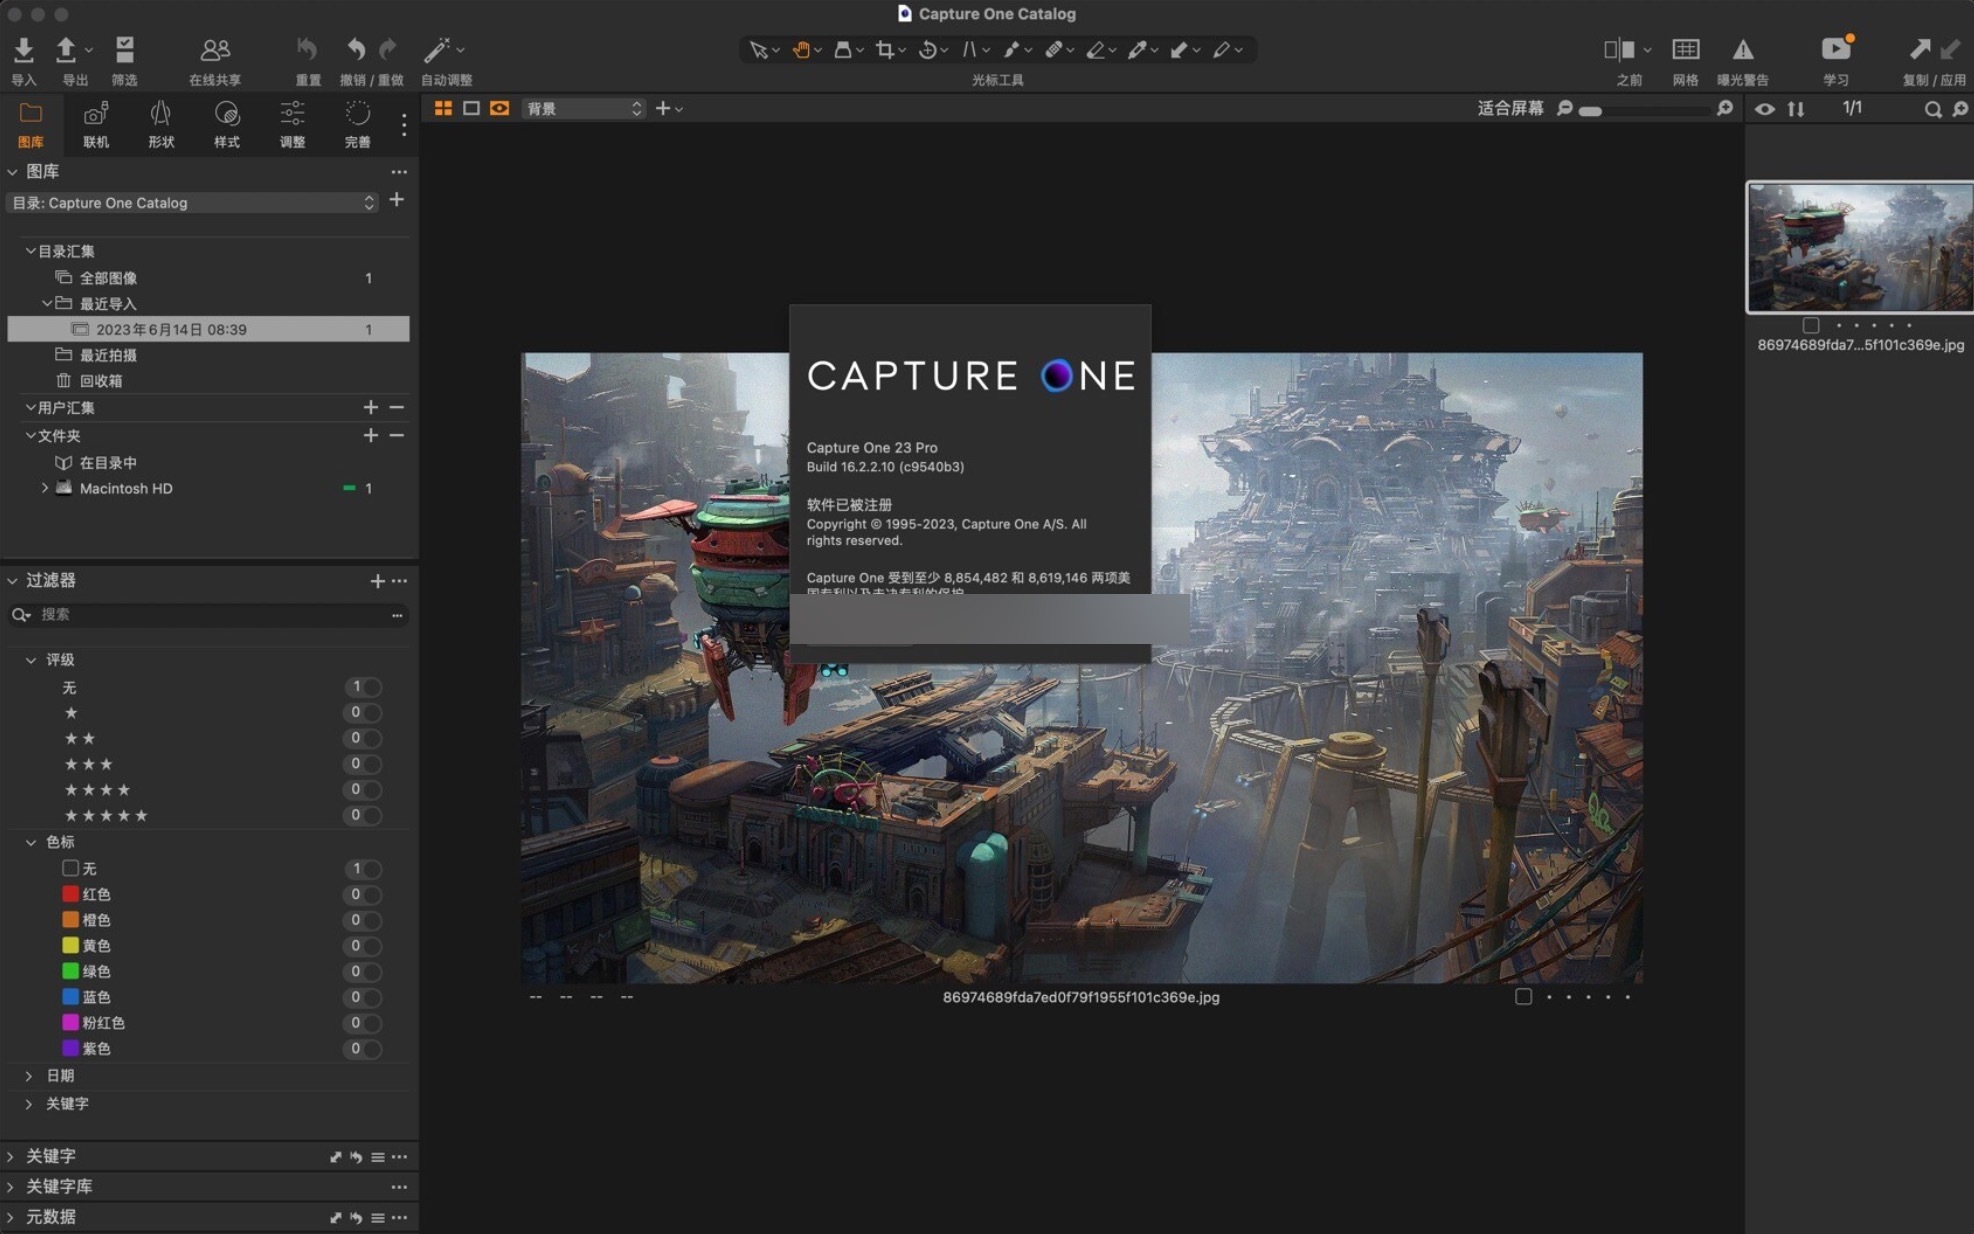The image size is (1974, 1234).
Task: Click the browser search magnifier icon
Action: (x=1933, y=109)
